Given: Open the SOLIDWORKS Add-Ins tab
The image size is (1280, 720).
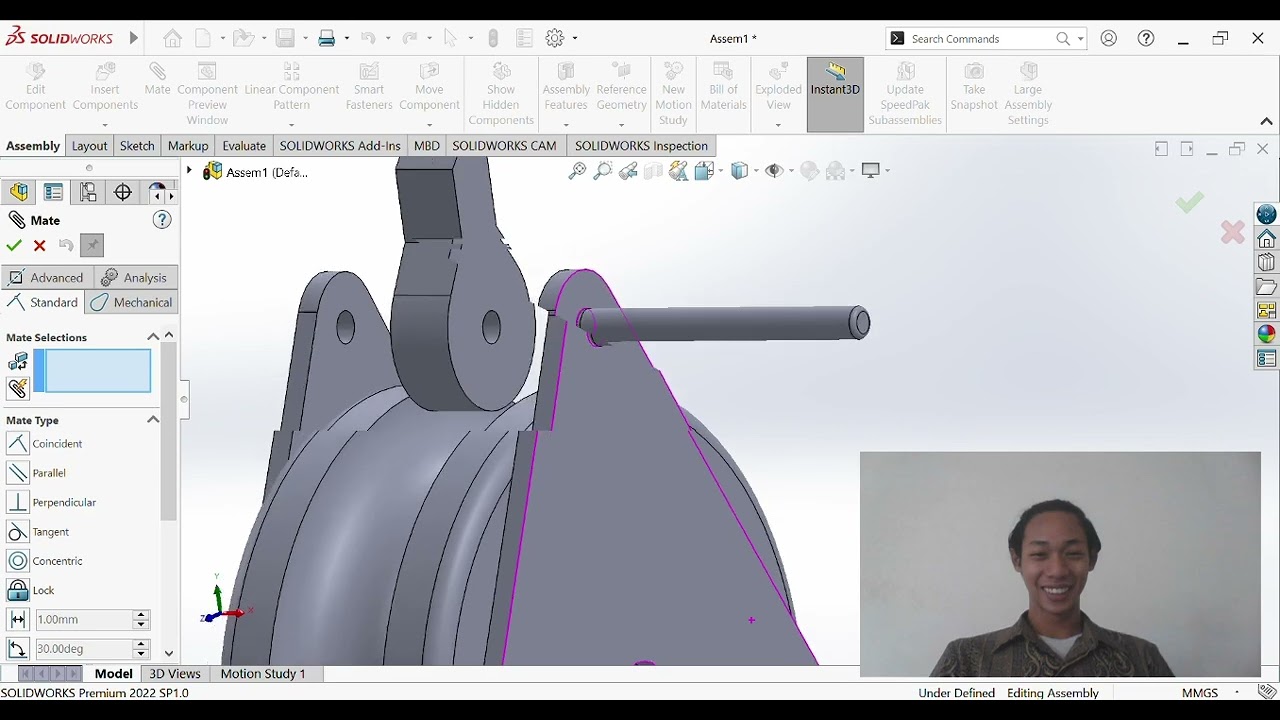Looking at the screenshot, I should 340,145.
